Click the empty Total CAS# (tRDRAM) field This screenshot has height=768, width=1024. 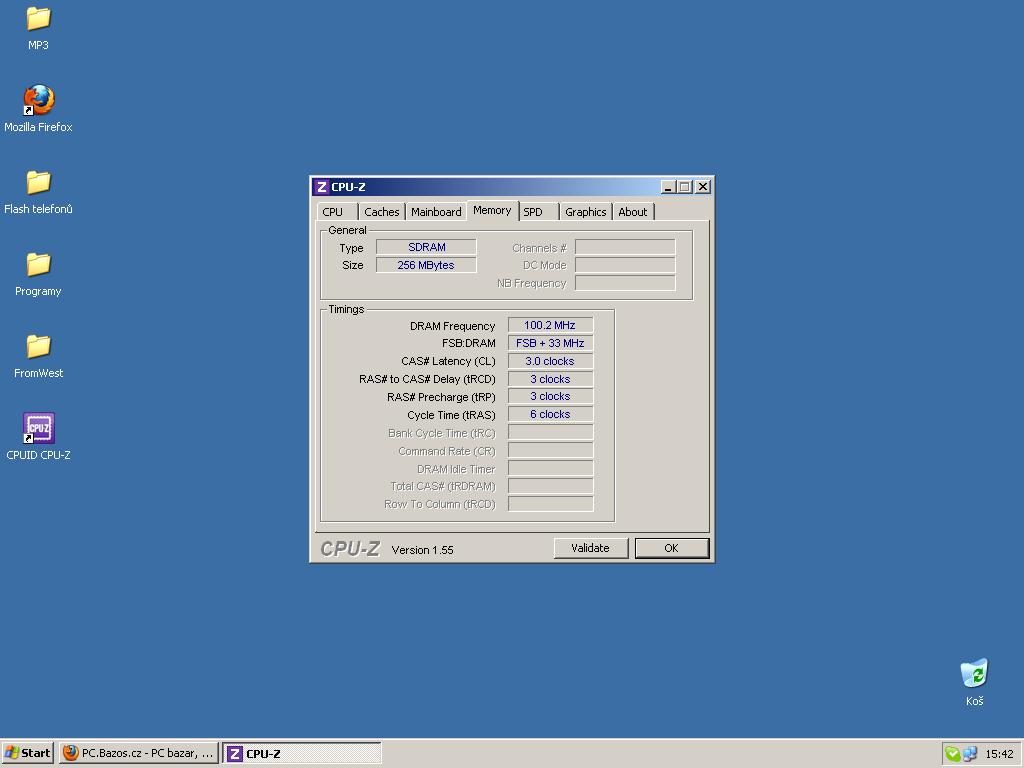tap(551, 486)
